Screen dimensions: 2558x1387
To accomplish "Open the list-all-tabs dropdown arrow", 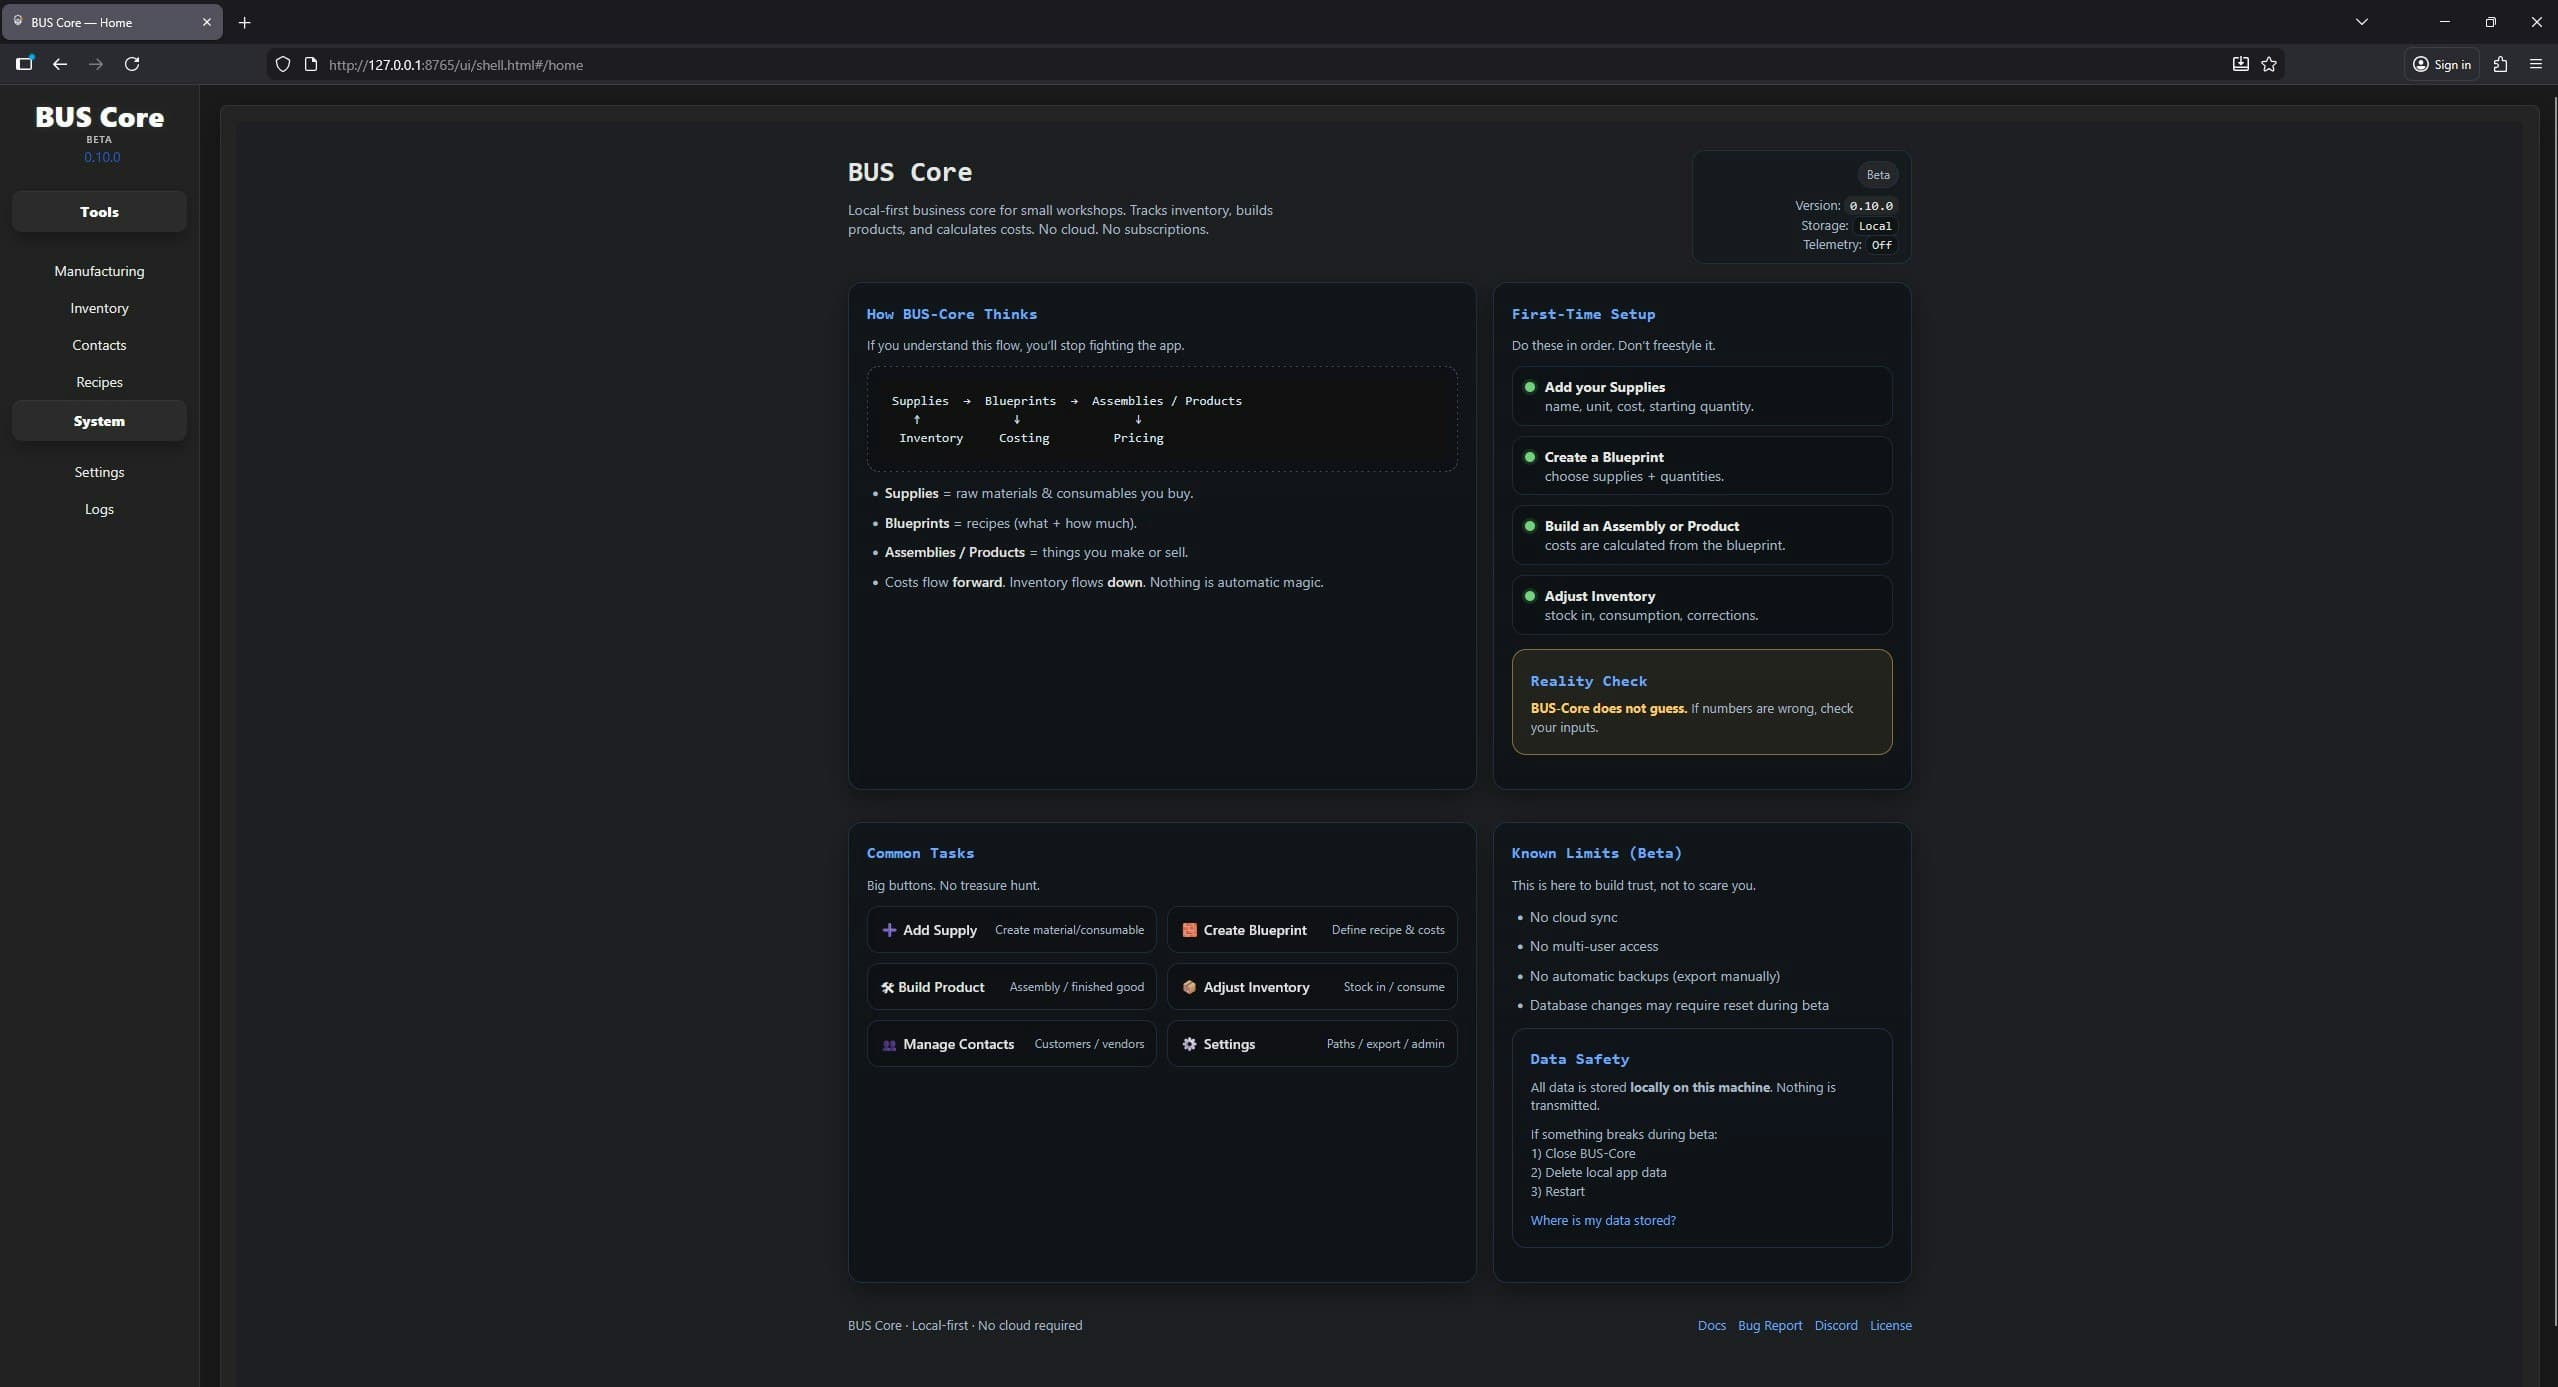I will [2361, 21].
